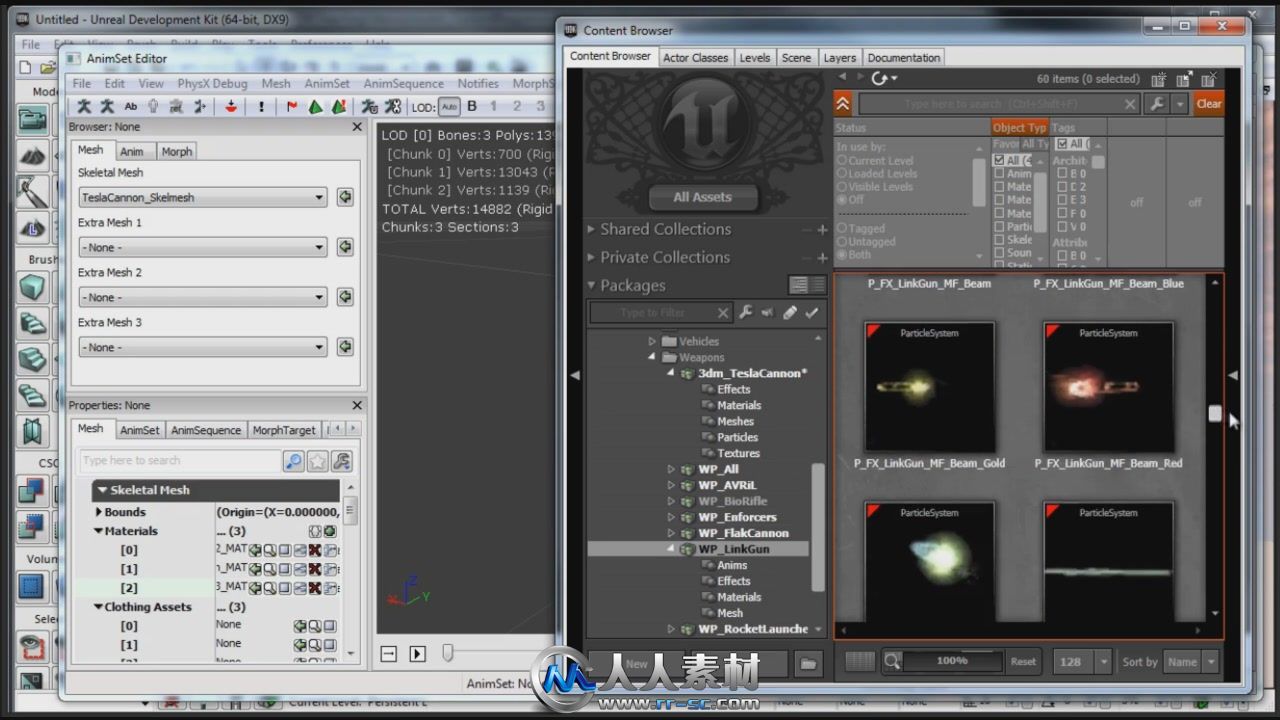Click the New button in Content Browser
The width and height of the screenshot is (1280, 720).
(x=637, y=663)
